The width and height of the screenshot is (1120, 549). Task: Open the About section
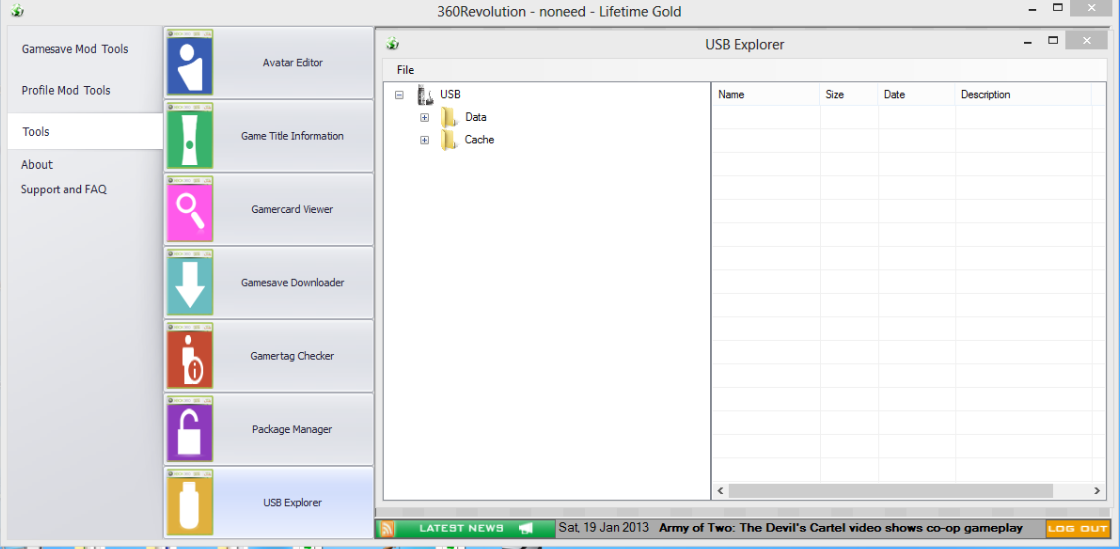click(37, 165)
